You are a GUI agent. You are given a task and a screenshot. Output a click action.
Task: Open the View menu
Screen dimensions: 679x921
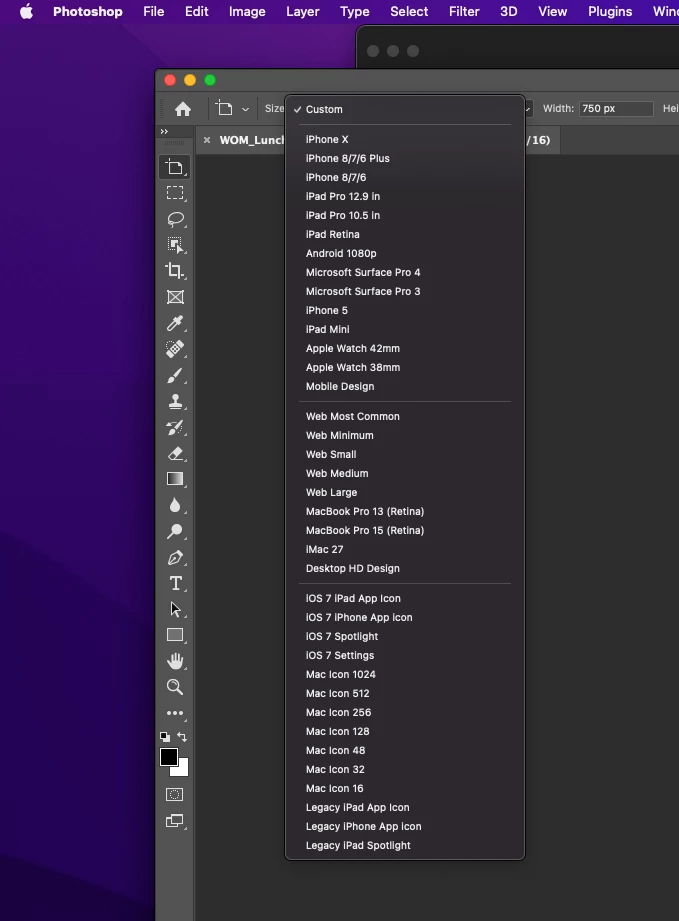coord(552,12)
